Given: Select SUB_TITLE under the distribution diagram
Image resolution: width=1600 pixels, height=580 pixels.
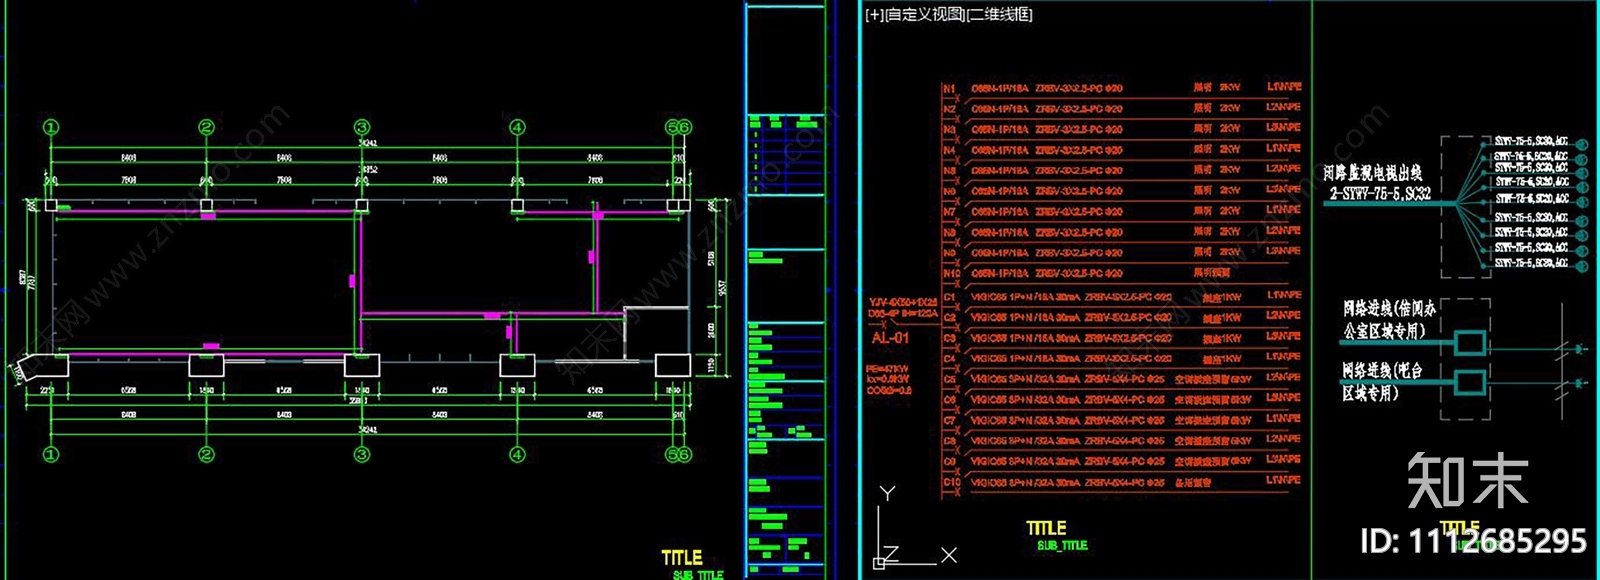Looking at the screenshot, I should click(x=1062, y=546).
